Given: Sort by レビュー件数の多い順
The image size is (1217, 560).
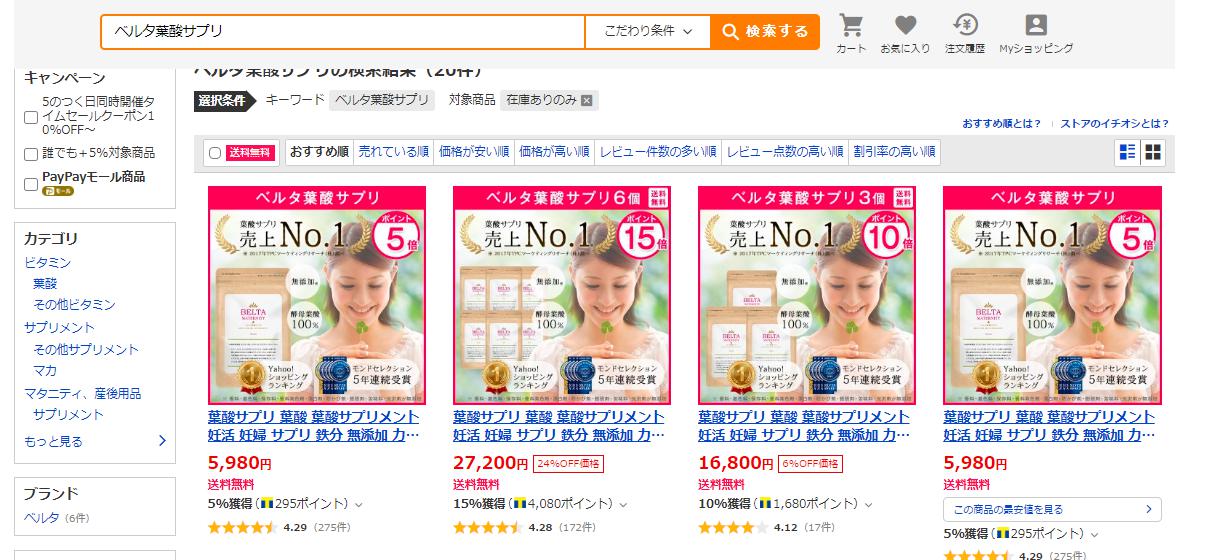Looking at the screenshot, I should pos(658,152).
